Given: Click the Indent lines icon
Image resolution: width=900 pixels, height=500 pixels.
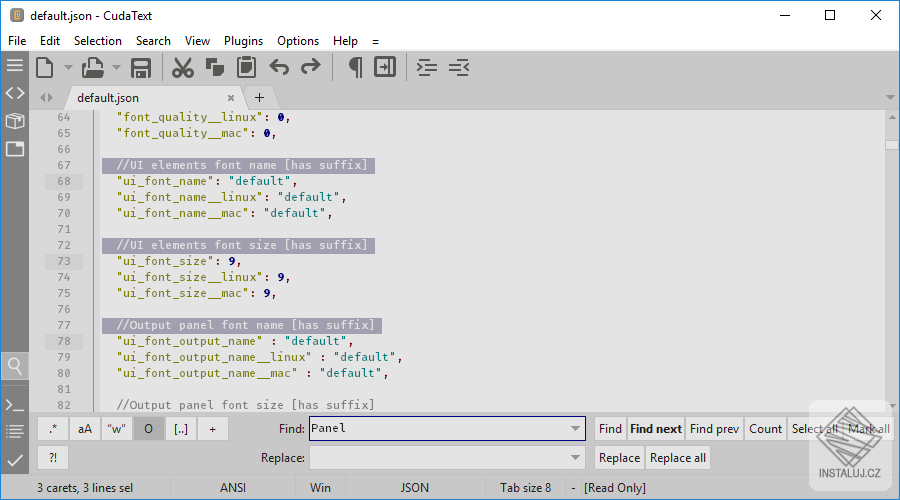Looking at the screenshot, I should 427,68.
